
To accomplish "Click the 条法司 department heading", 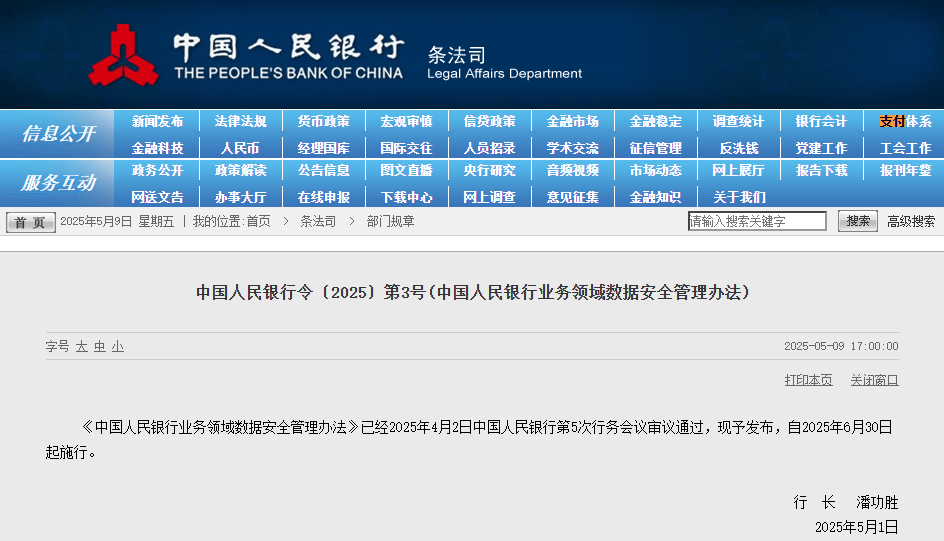I will coord(456,55).
